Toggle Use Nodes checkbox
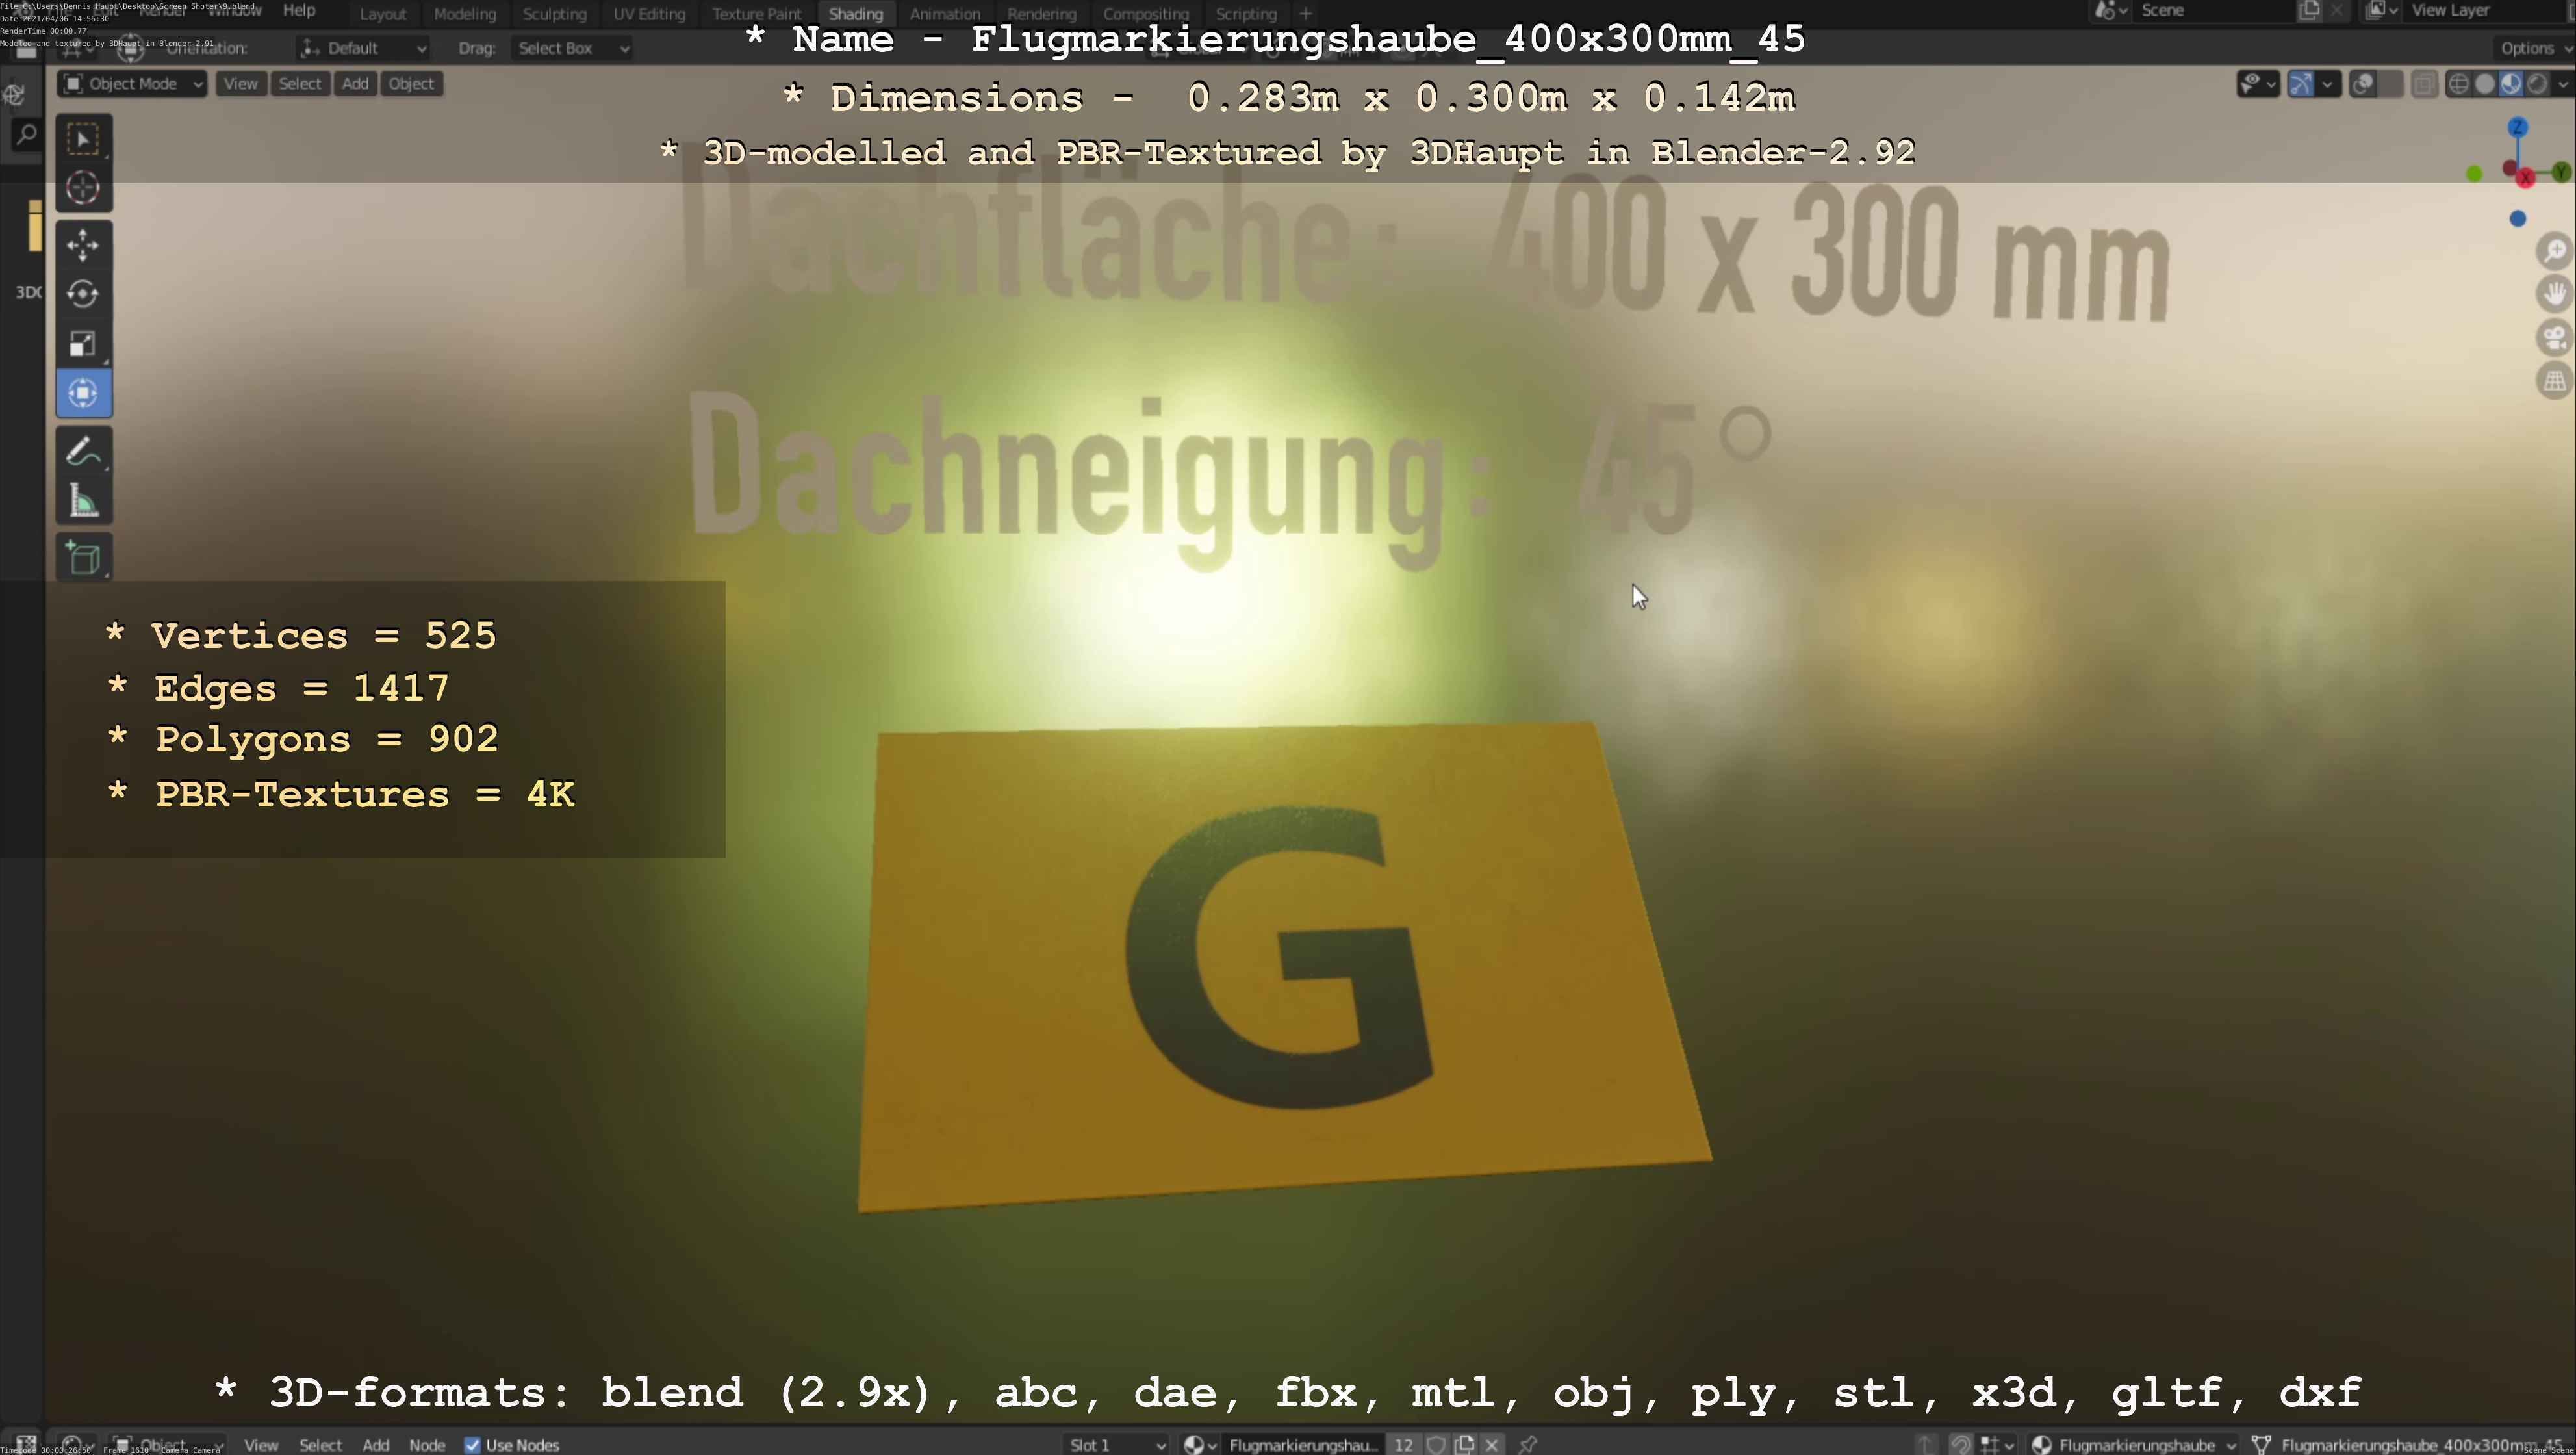This screenshot has height=1455, width=2576. pos(473,1444)
